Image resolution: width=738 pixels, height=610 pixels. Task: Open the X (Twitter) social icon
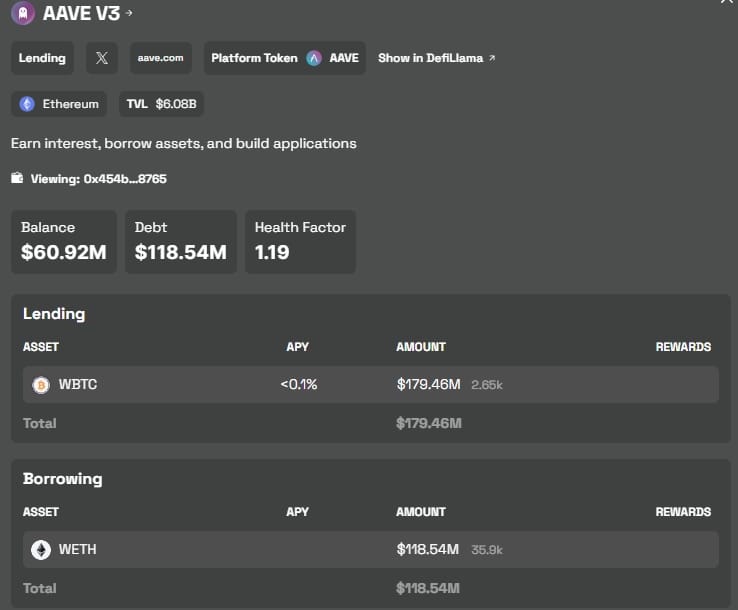click(101, 58)
